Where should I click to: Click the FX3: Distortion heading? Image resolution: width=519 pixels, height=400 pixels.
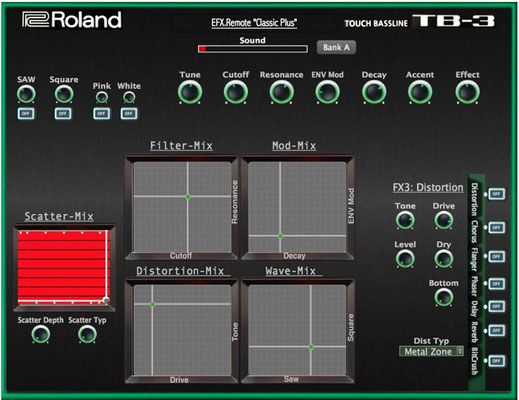pos(428,188)
